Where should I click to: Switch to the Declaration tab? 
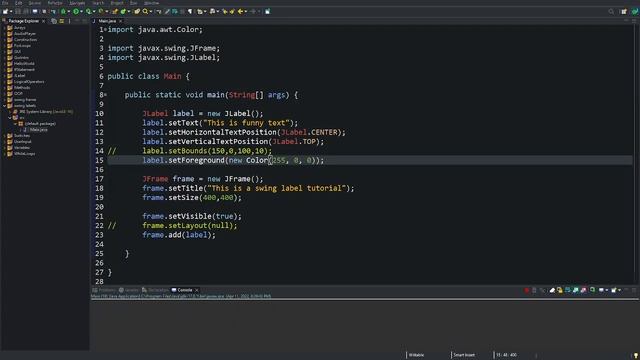click(x=155, y=290)
